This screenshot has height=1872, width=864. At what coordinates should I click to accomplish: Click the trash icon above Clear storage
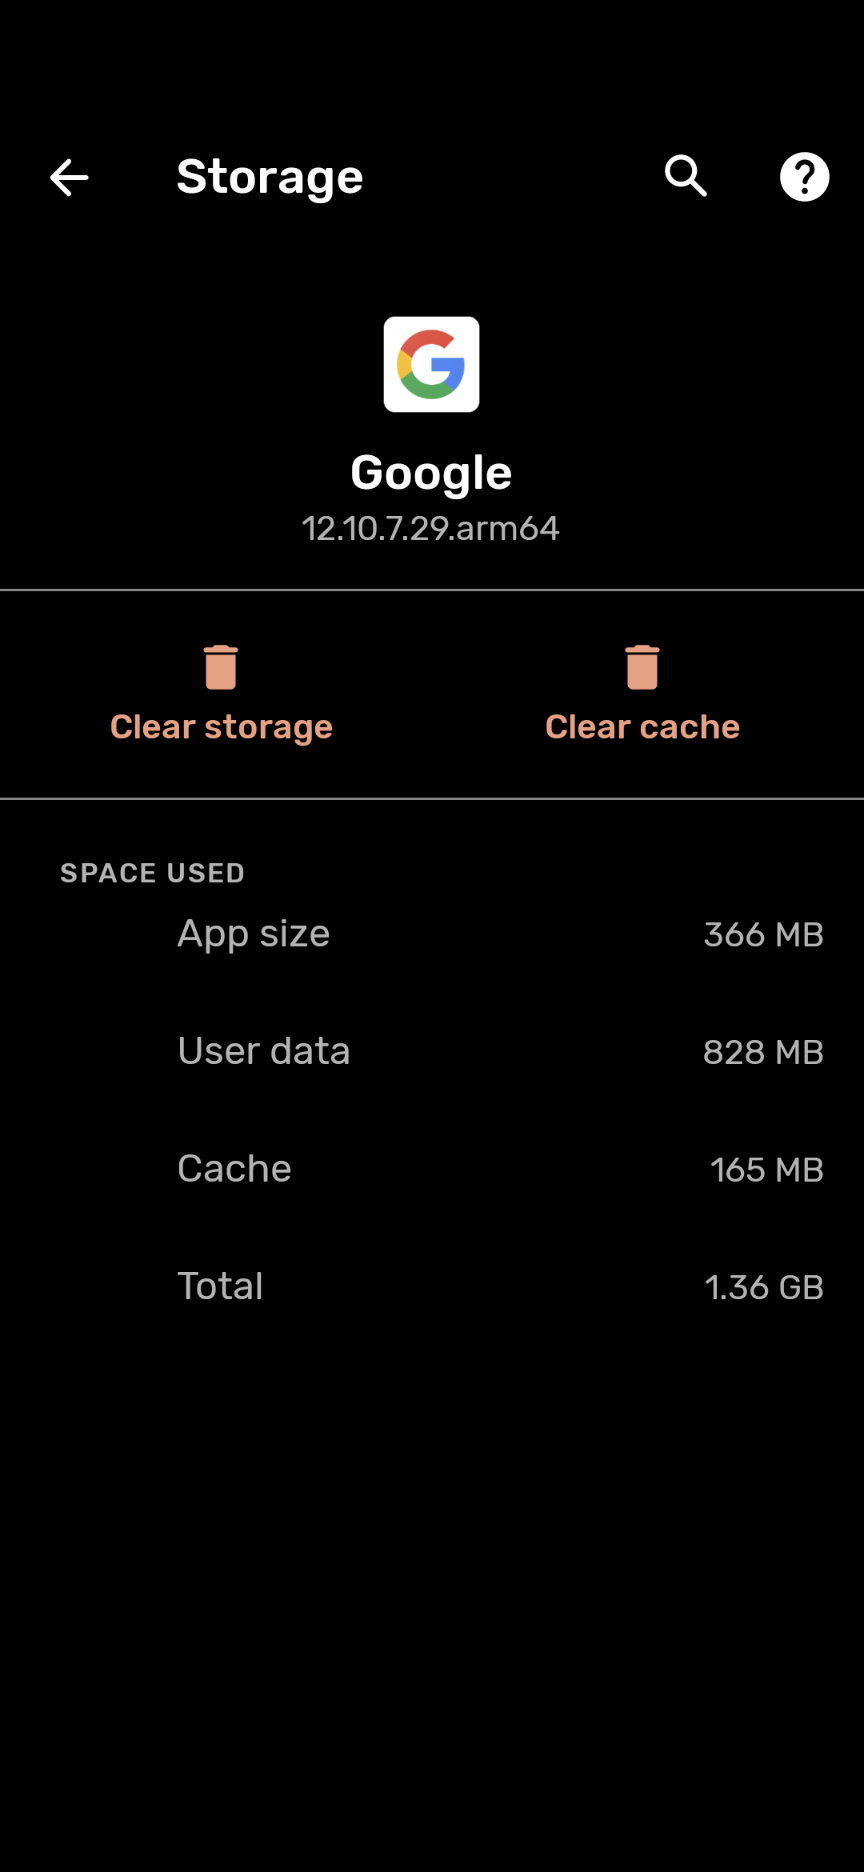point(221,667)
